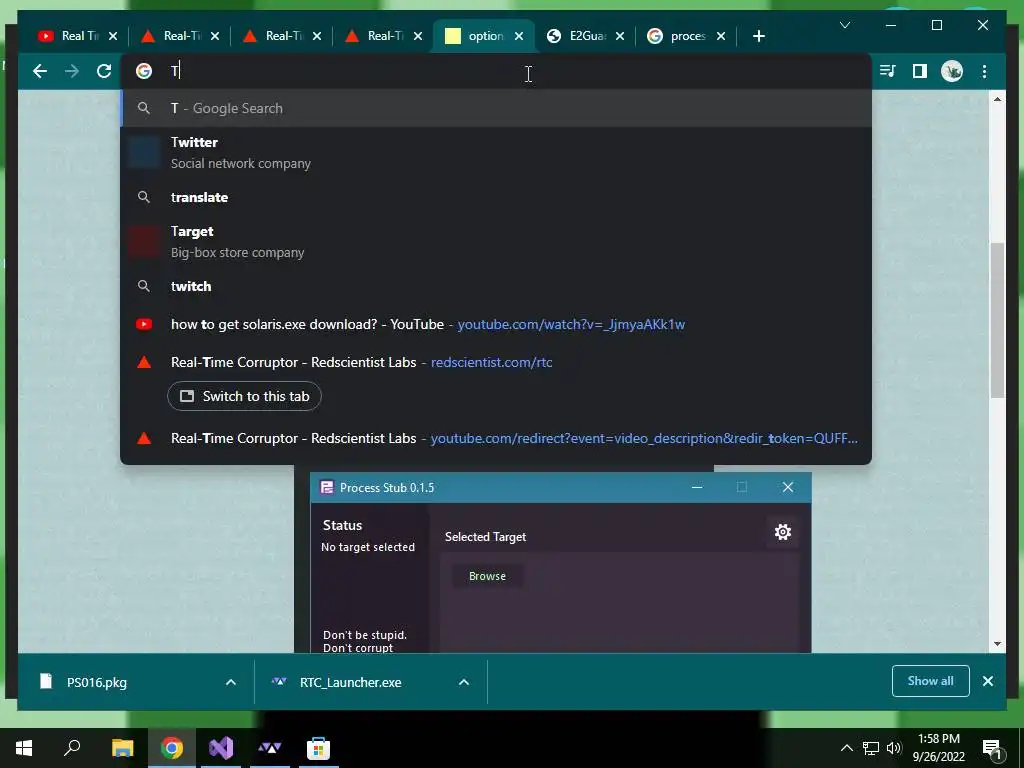Expand options for RTC_Launcher.exe download
The image size is (1024, 768).
click(x=464, y=682)
